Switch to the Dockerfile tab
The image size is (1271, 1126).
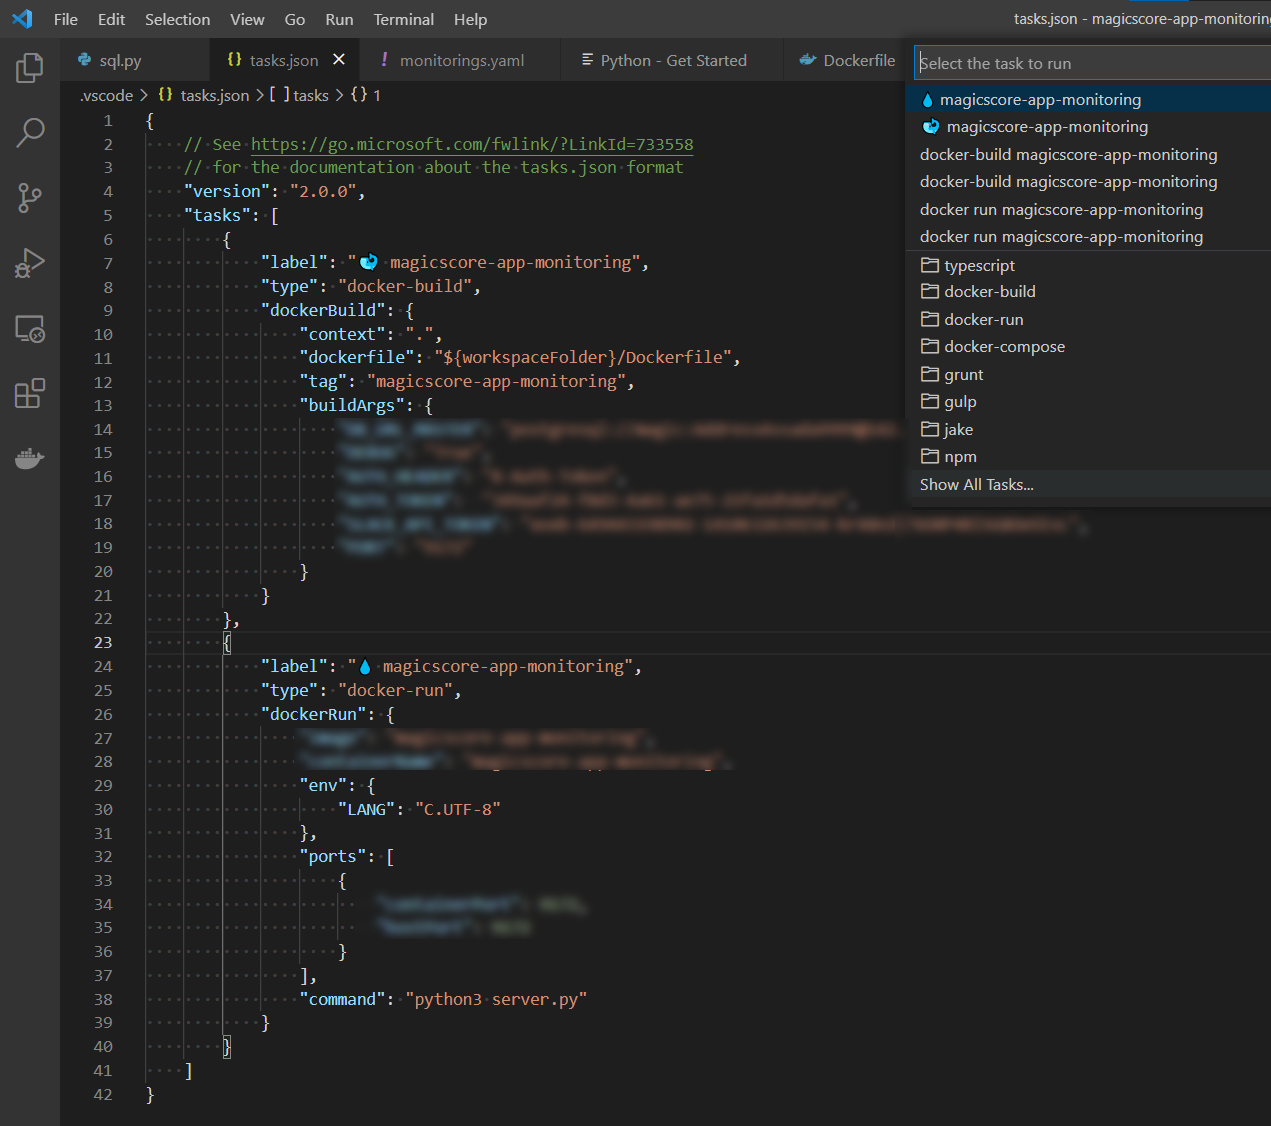(855, 60)
